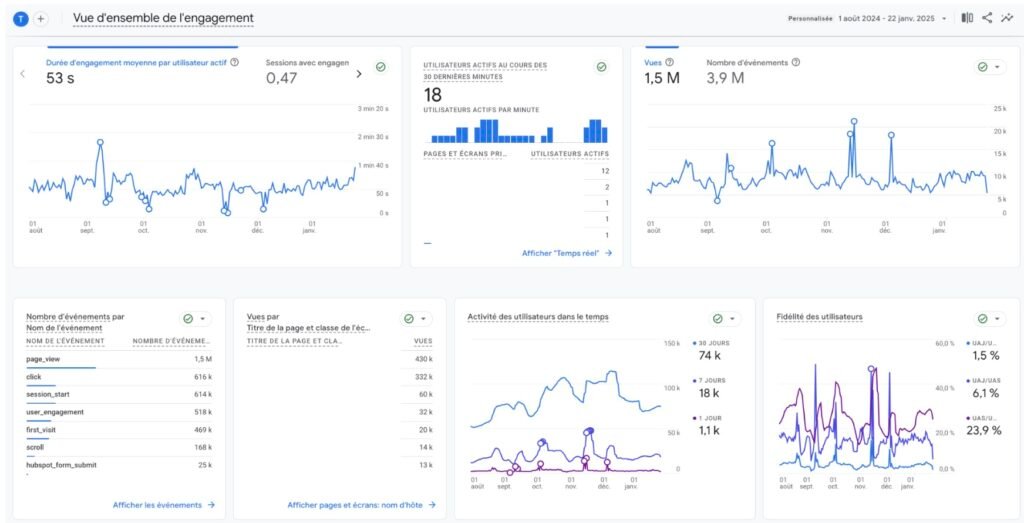The width and height of the screenshot is (1024, 523).
Task: Click the Vue d'ensemble de l'engagement title
Action: 163,18
